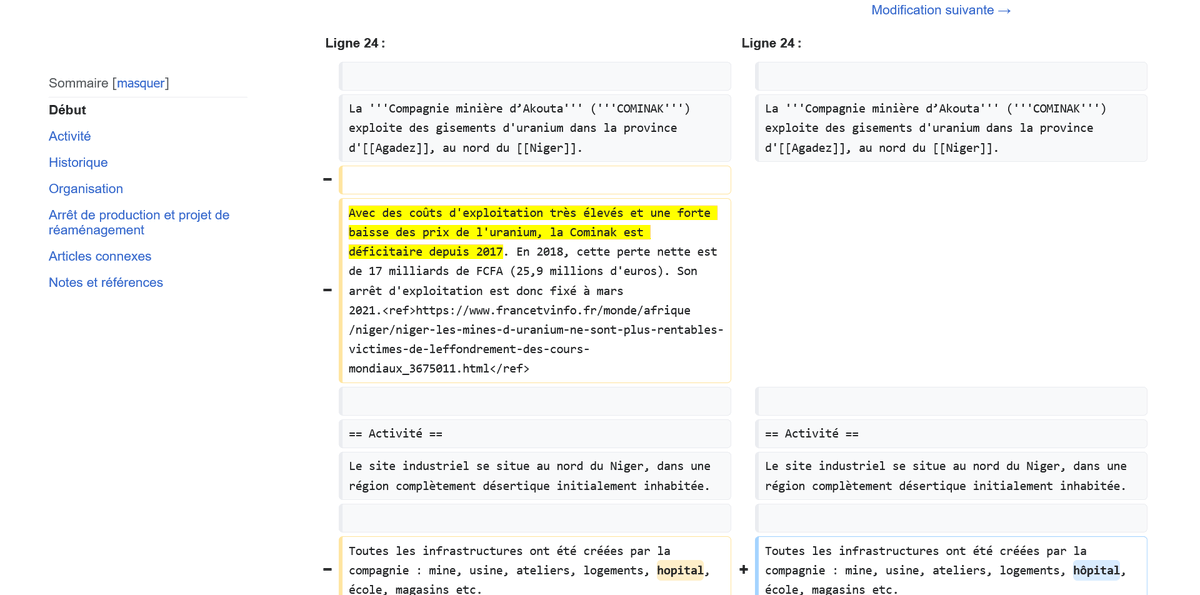The height and width of the screenshot is (595, 1200).
Task: Open the 'Modification suivante →' link
Action: pos(940,10)
